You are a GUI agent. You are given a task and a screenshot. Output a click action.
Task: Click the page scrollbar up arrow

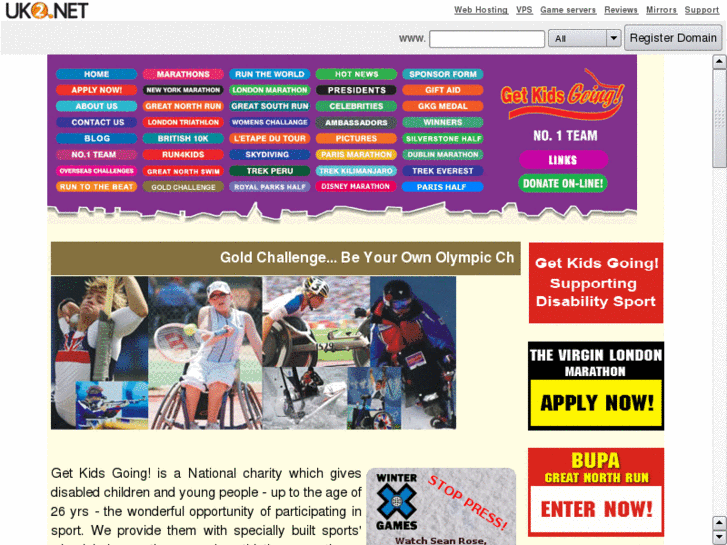click(x=719, y=61)
